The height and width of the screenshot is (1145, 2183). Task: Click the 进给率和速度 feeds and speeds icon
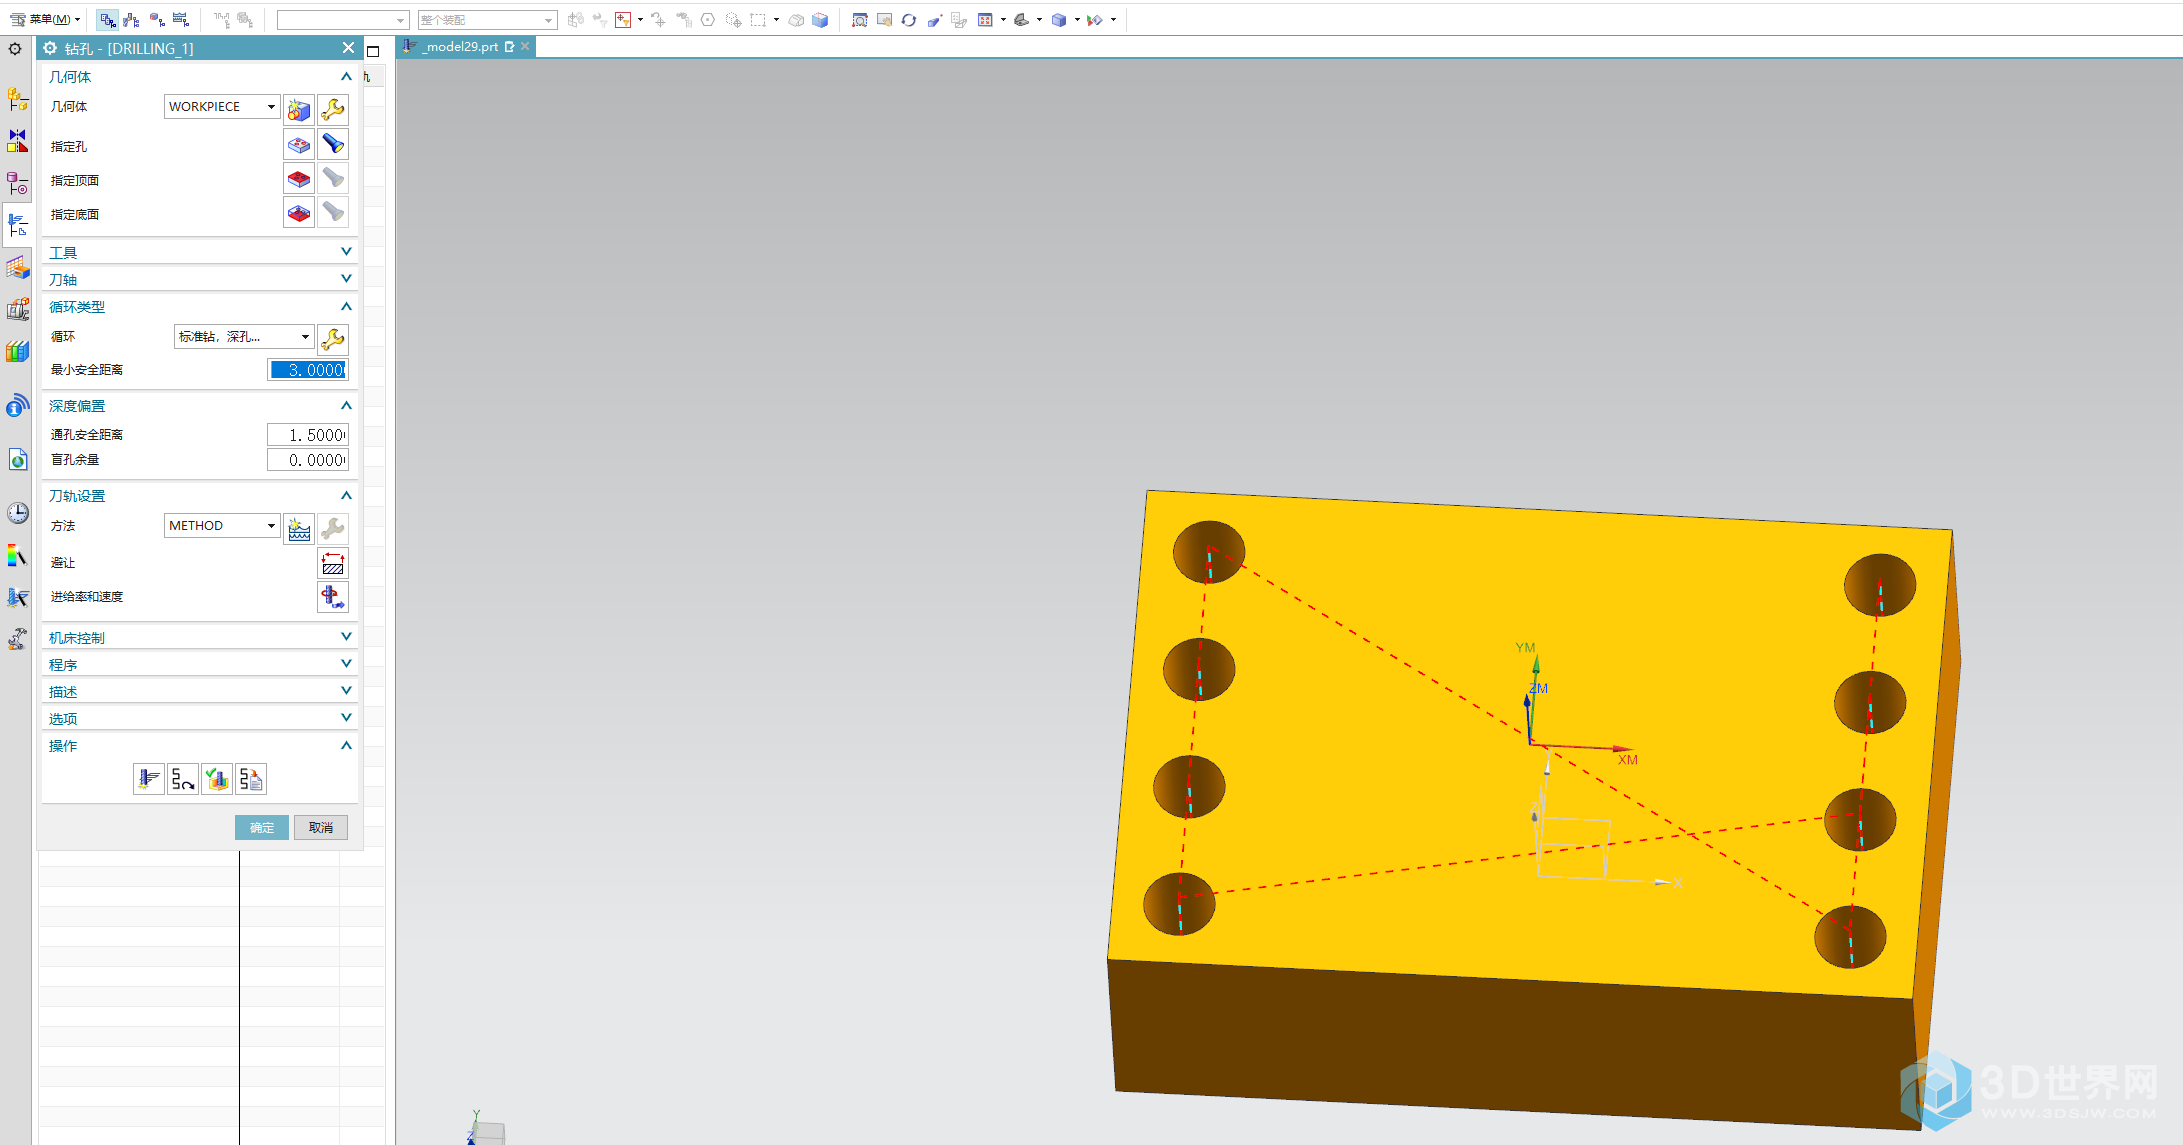pyautogui.click(x=333, y=597)
